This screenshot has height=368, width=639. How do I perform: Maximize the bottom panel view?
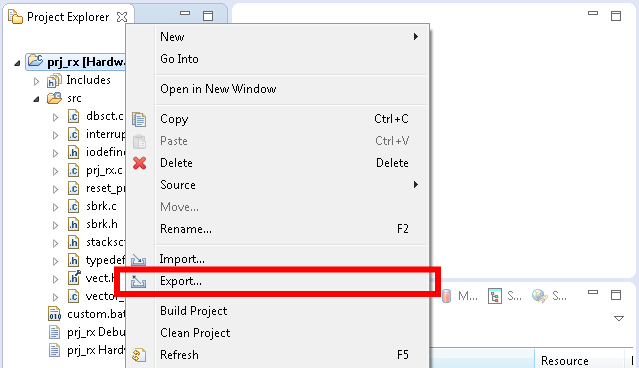click(616, 295)
